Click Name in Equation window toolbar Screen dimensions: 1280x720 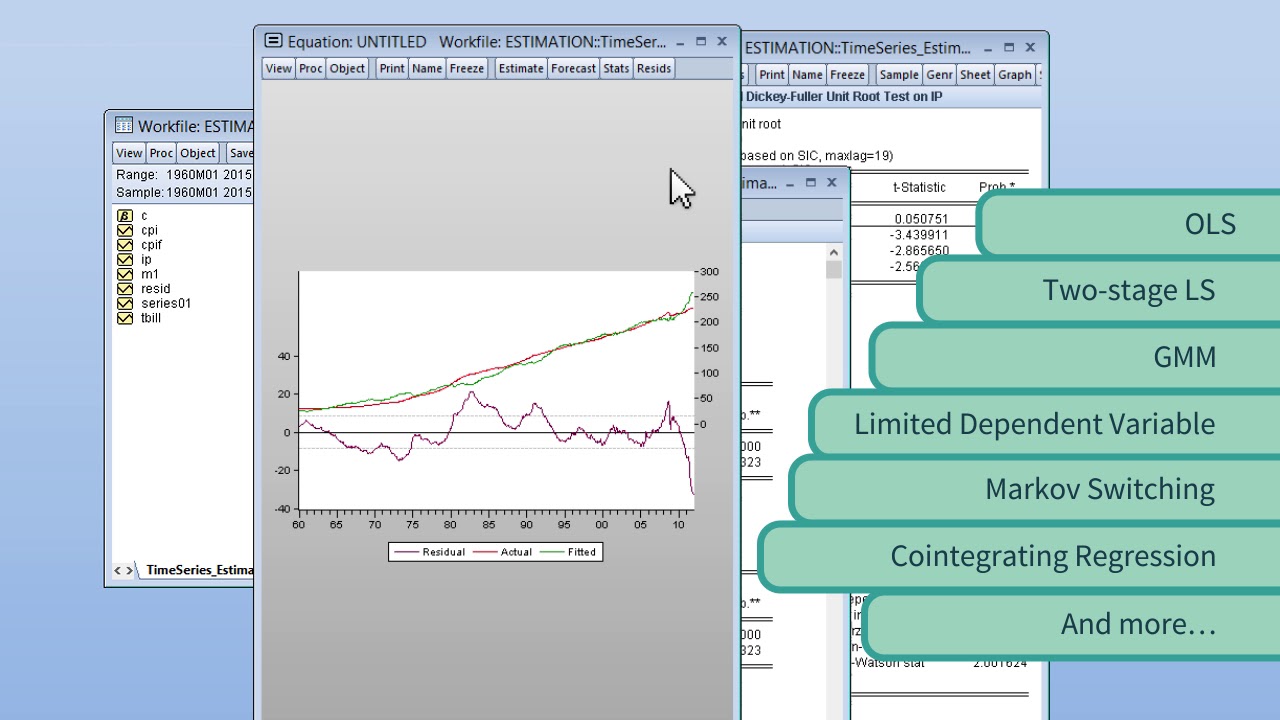point(427,68)
